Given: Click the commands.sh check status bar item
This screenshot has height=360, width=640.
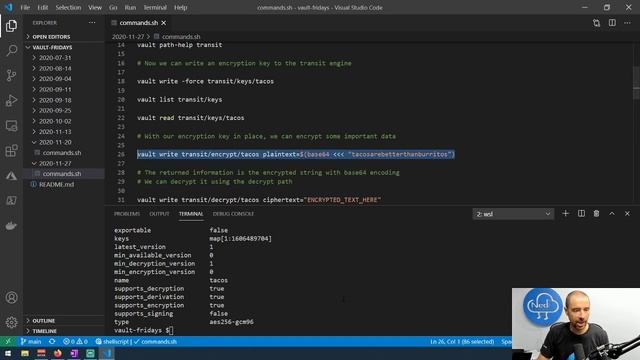Looking at the screenshot, I should 155,342.
